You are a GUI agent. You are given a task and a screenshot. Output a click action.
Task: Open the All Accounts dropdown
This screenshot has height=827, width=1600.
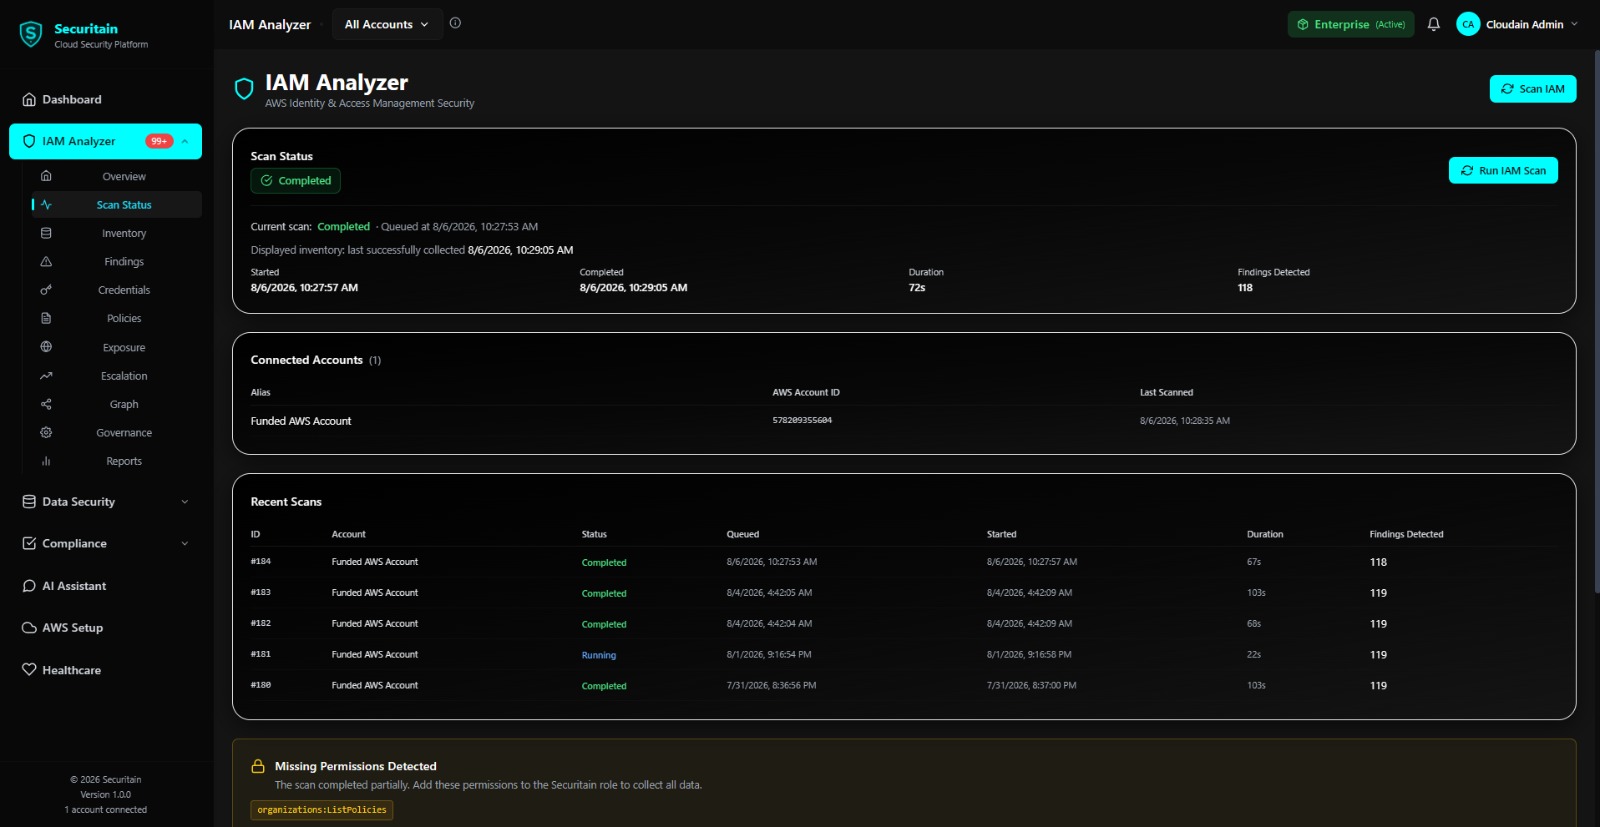coord(386,24)
